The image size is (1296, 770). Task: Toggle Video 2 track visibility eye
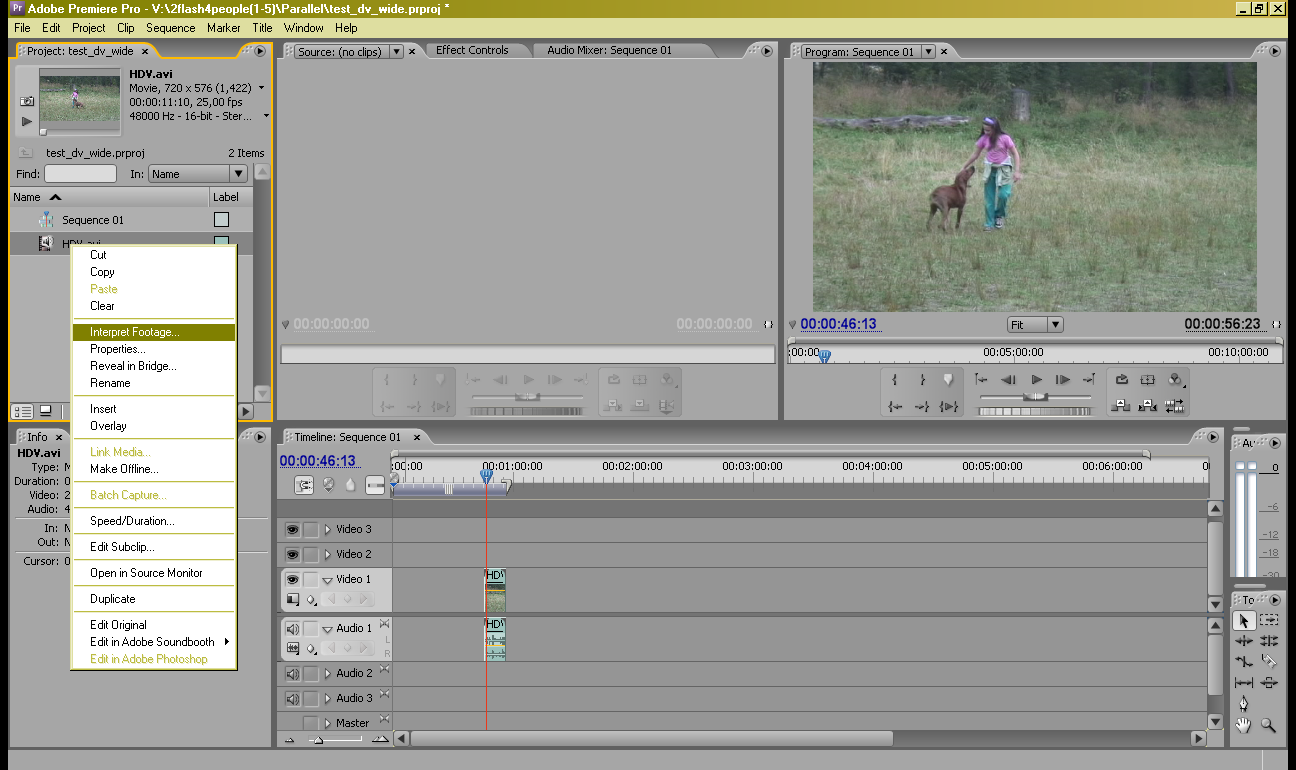tap(293, 554)
